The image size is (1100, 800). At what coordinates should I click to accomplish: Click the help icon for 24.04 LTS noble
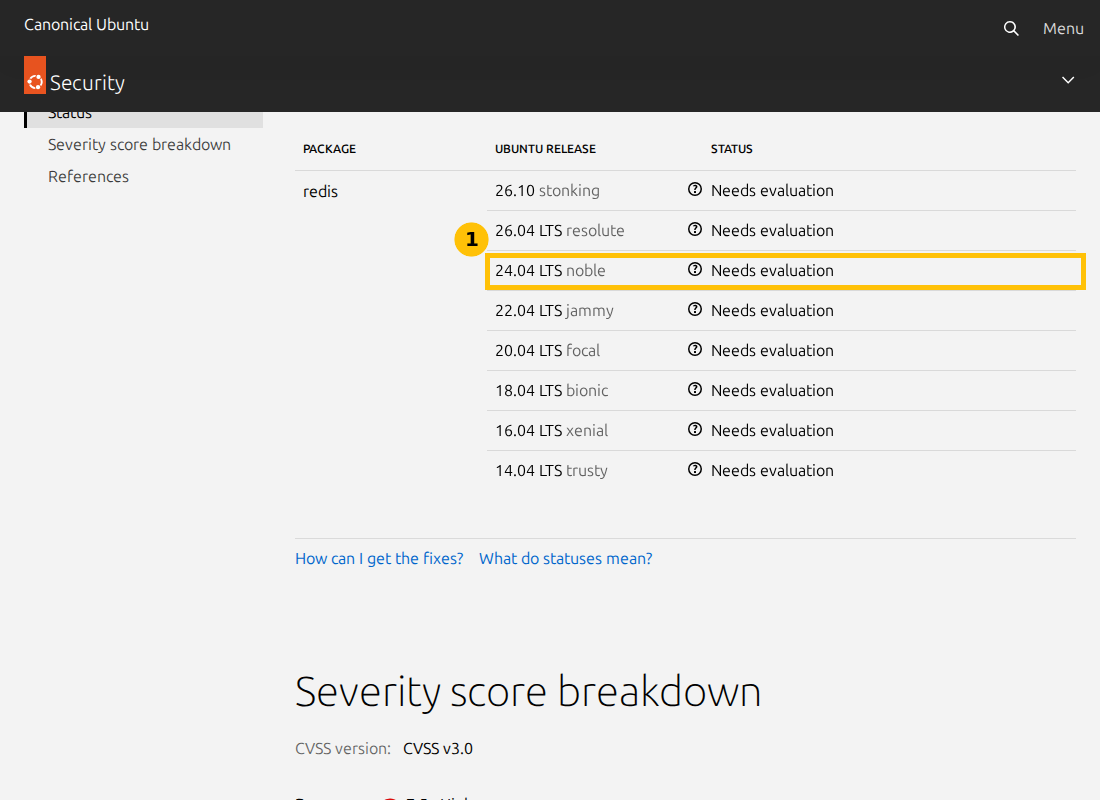tap(695, 269)
